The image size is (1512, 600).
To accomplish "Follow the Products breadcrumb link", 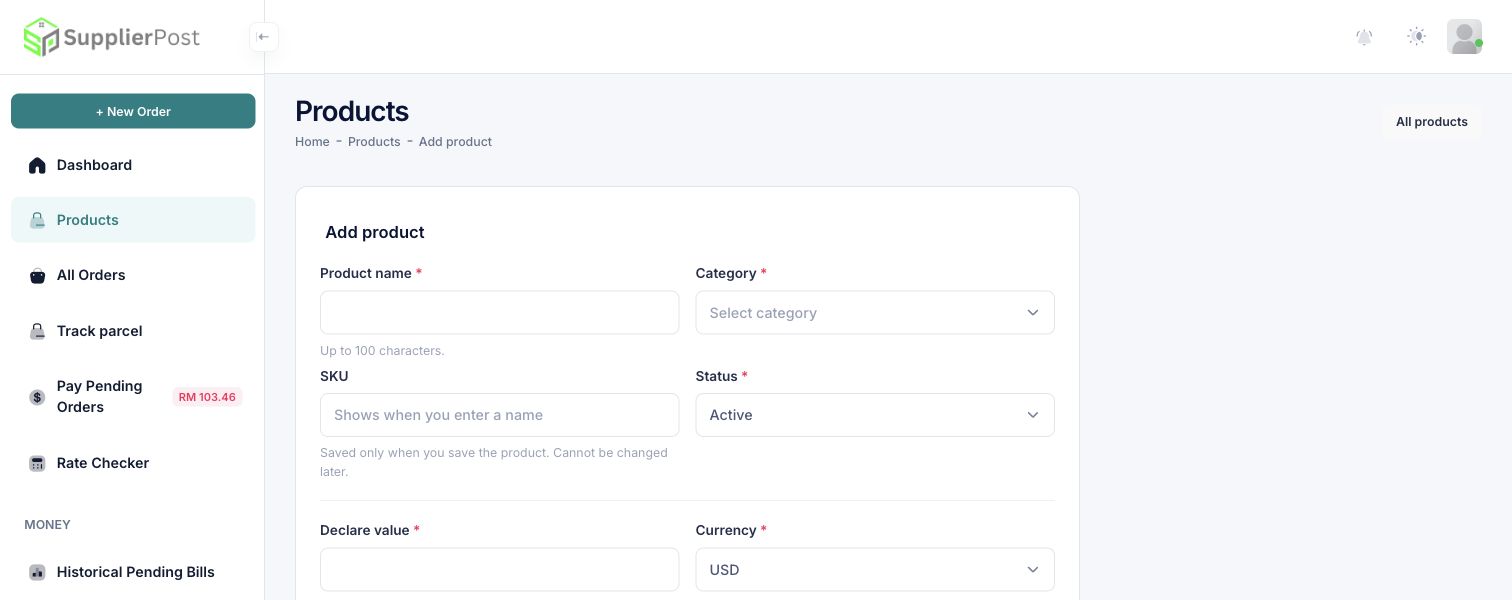I will pos(374,142).
